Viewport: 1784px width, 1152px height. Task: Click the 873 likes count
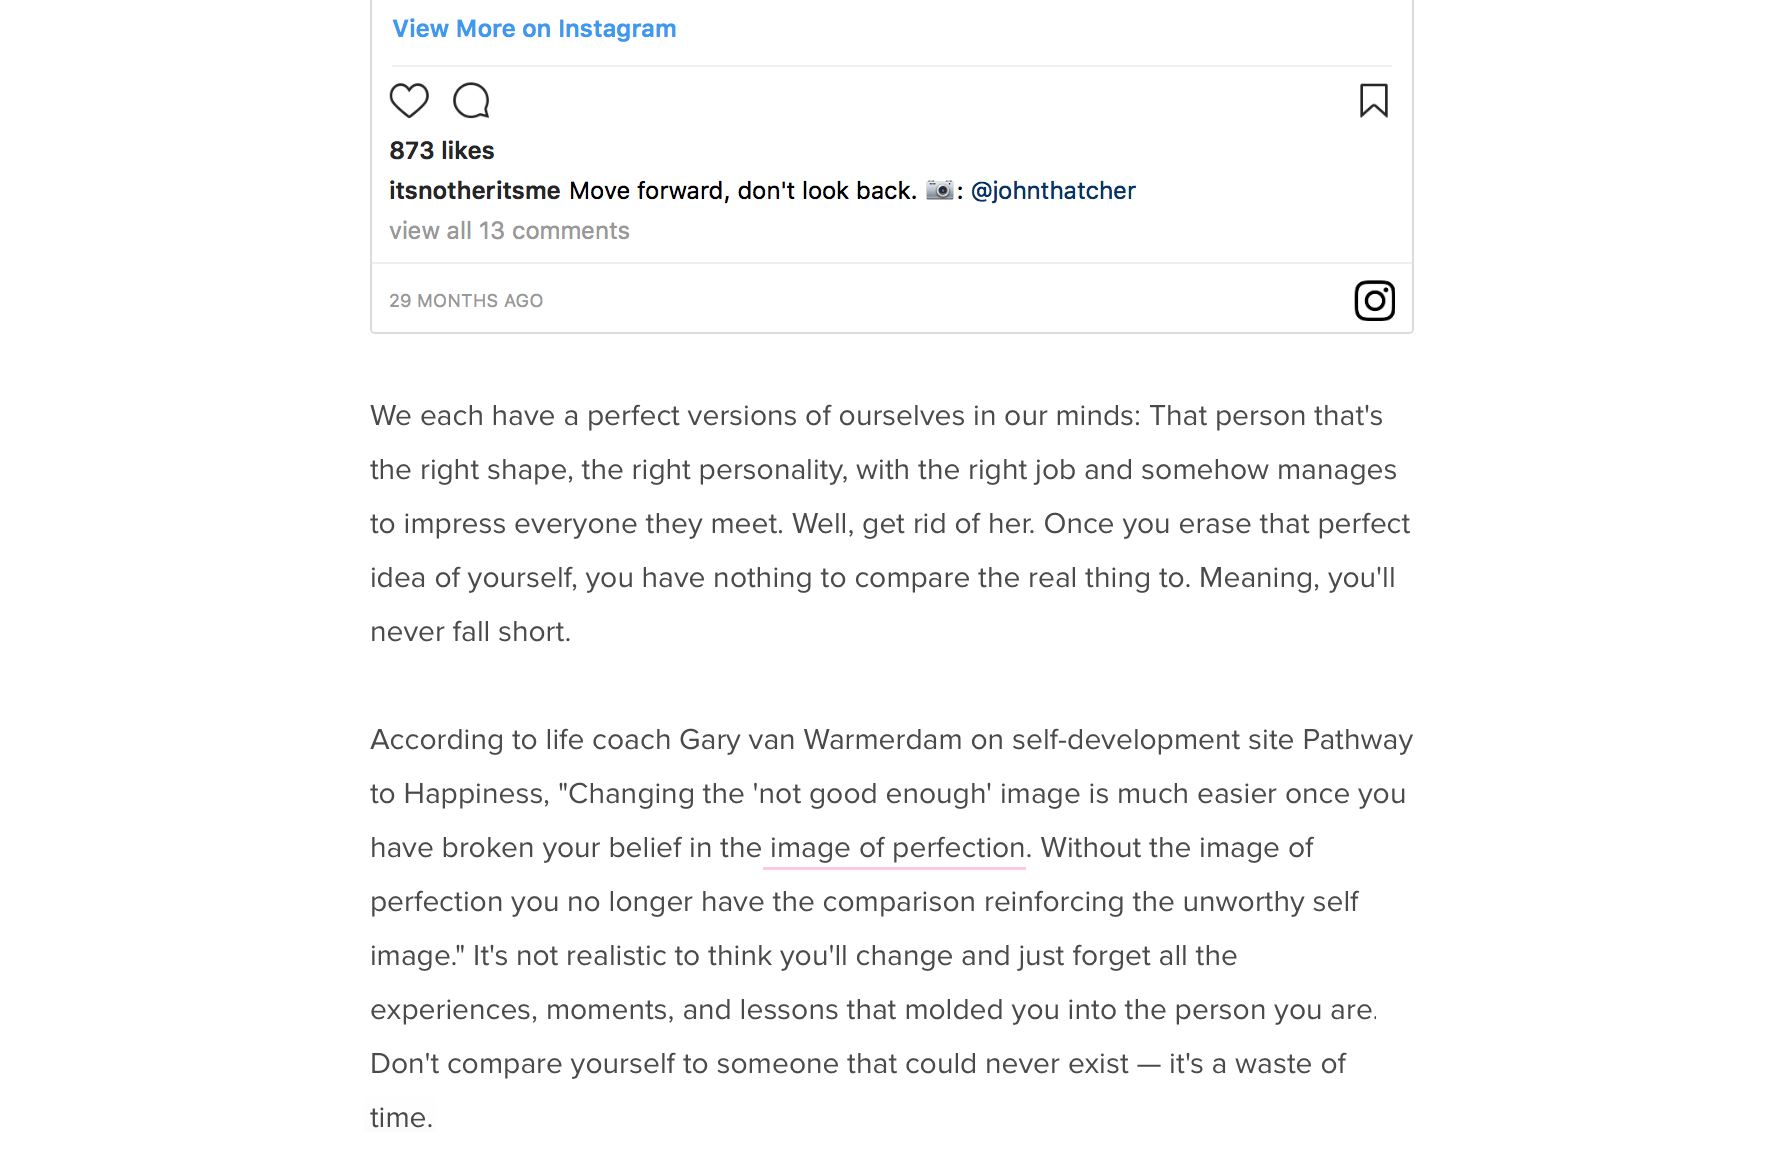click(x=442, y=150)
